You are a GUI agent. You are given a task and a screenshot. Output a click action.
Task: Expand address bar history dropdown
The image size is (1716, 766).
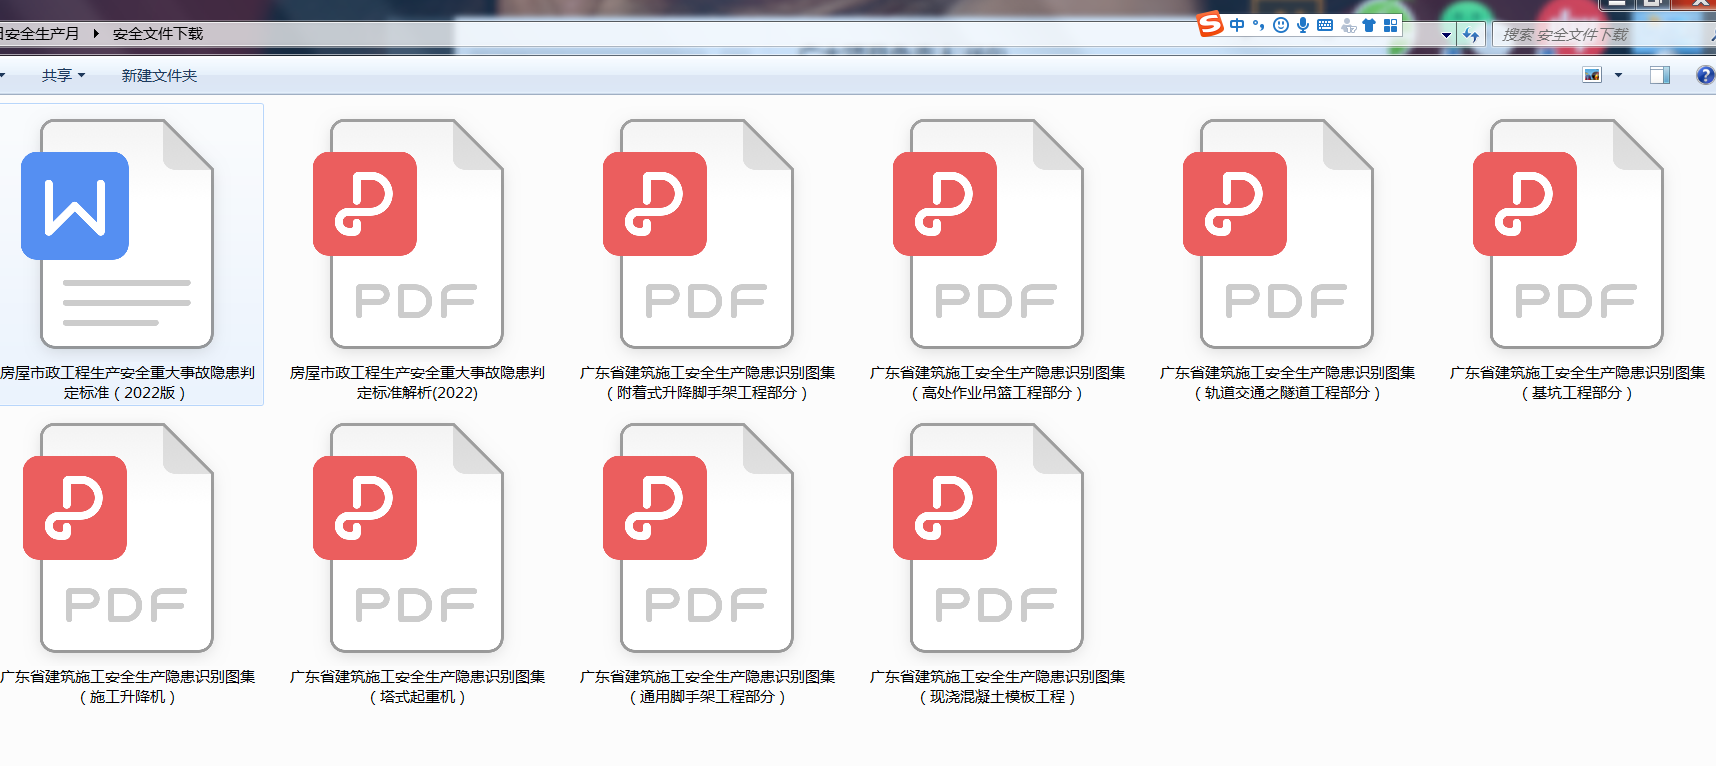click(1446, 35)
